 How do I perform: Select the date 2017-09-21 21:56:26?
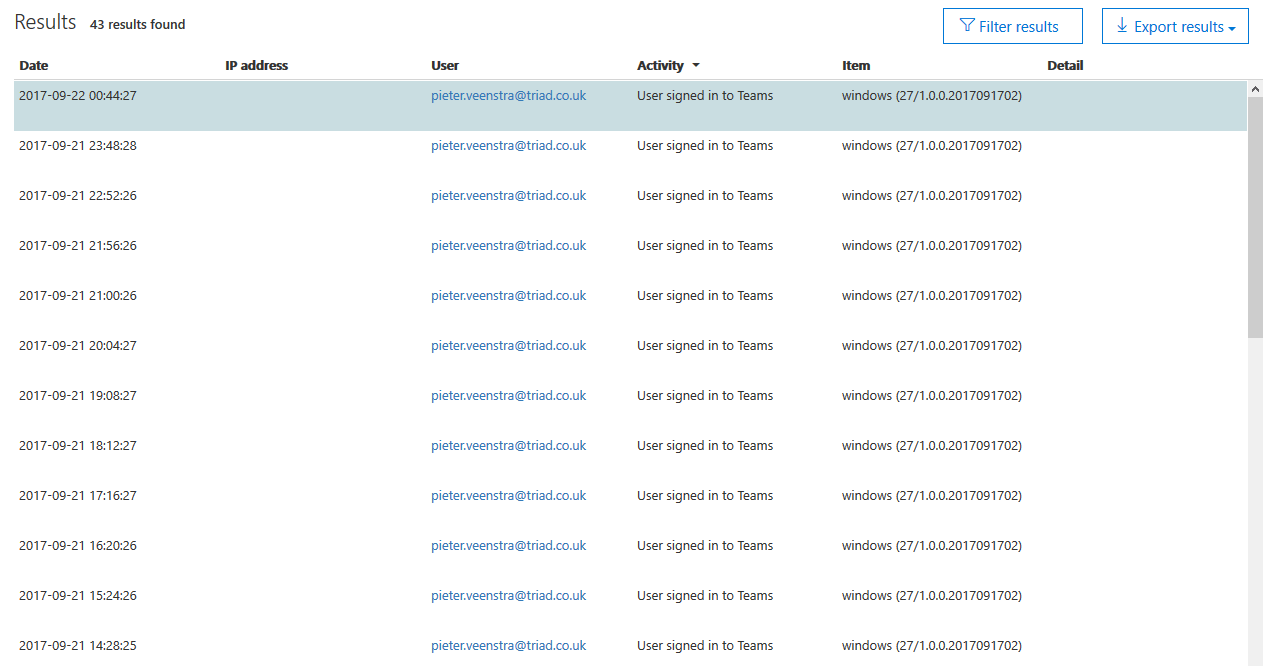[x=78, y=246]
